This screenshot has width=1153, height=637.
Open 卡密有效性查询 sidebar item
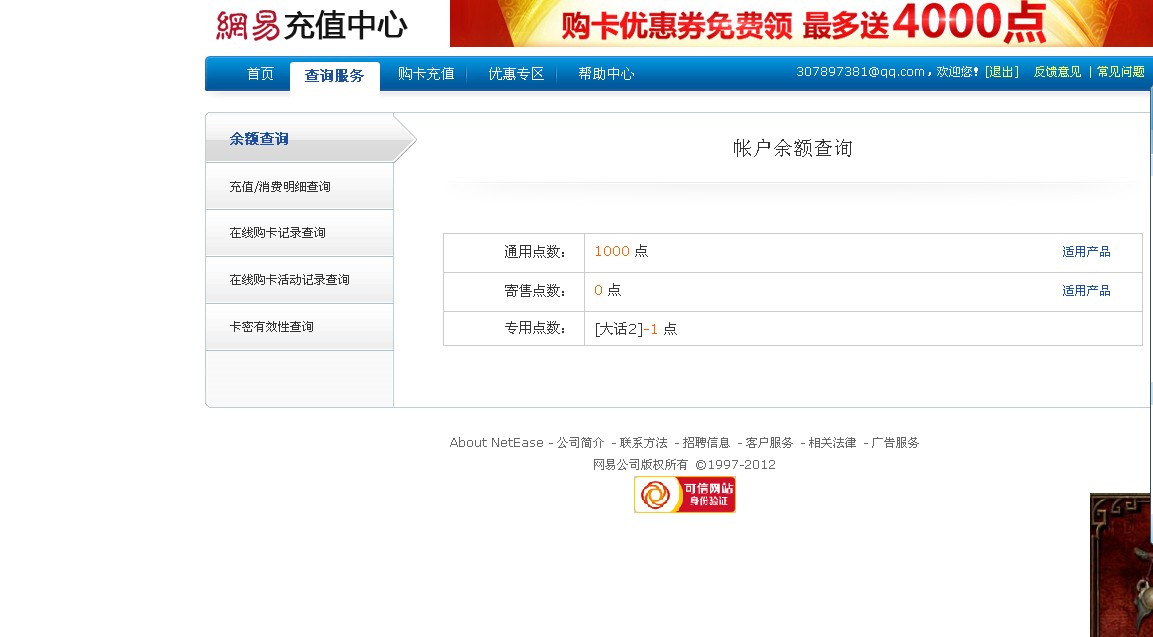[272, 327]
